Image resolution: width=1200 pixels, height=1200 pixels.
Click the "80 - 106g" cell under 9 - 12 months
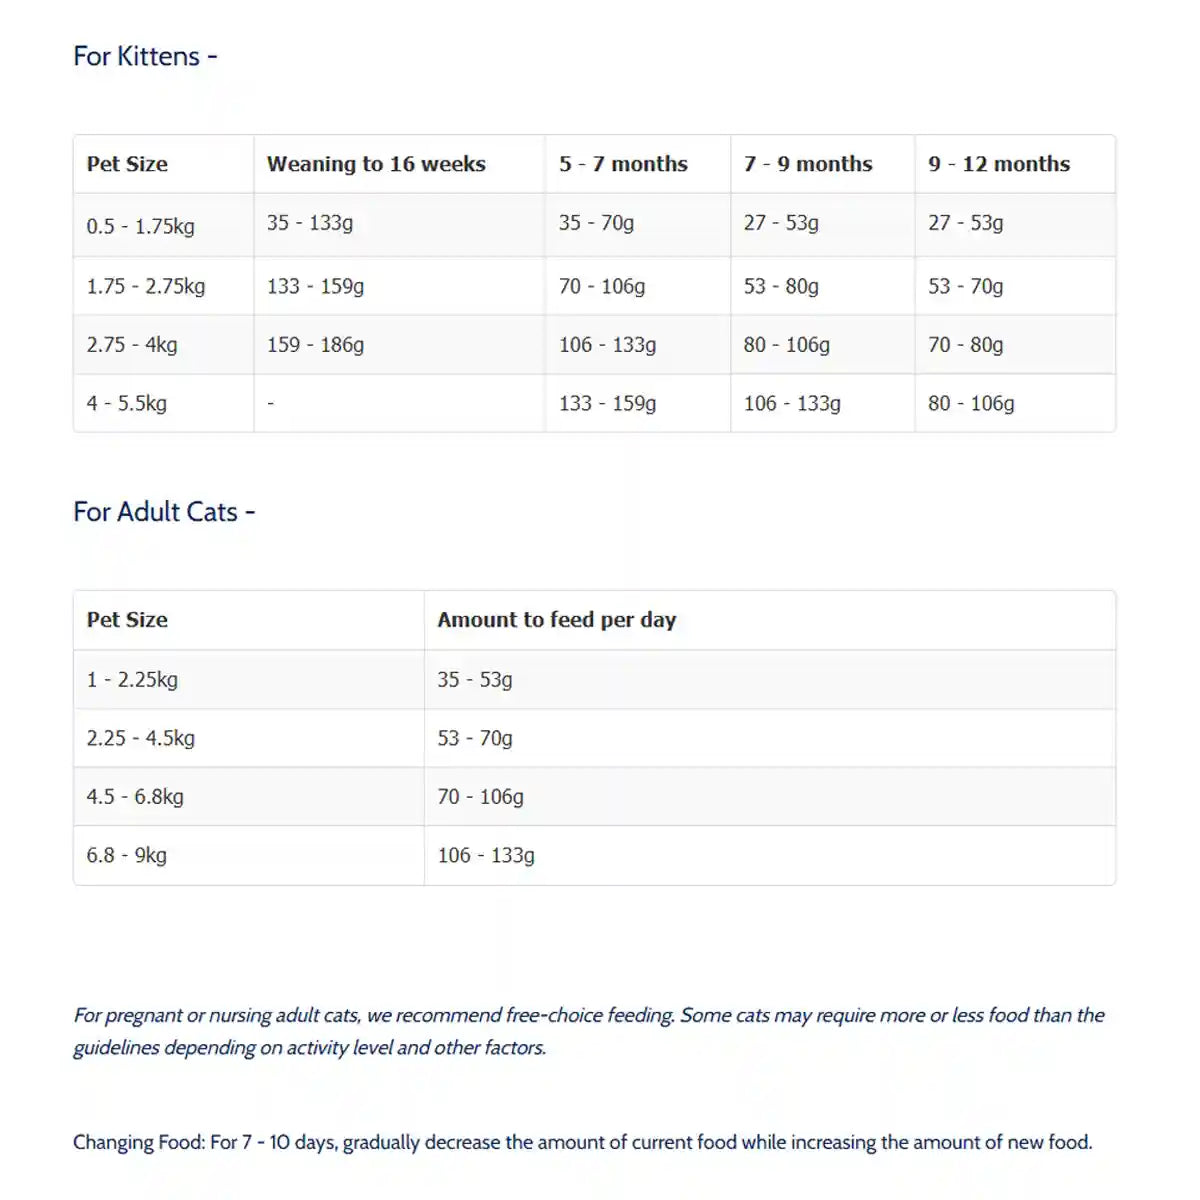pyautogui.click(x=971, y=404)
